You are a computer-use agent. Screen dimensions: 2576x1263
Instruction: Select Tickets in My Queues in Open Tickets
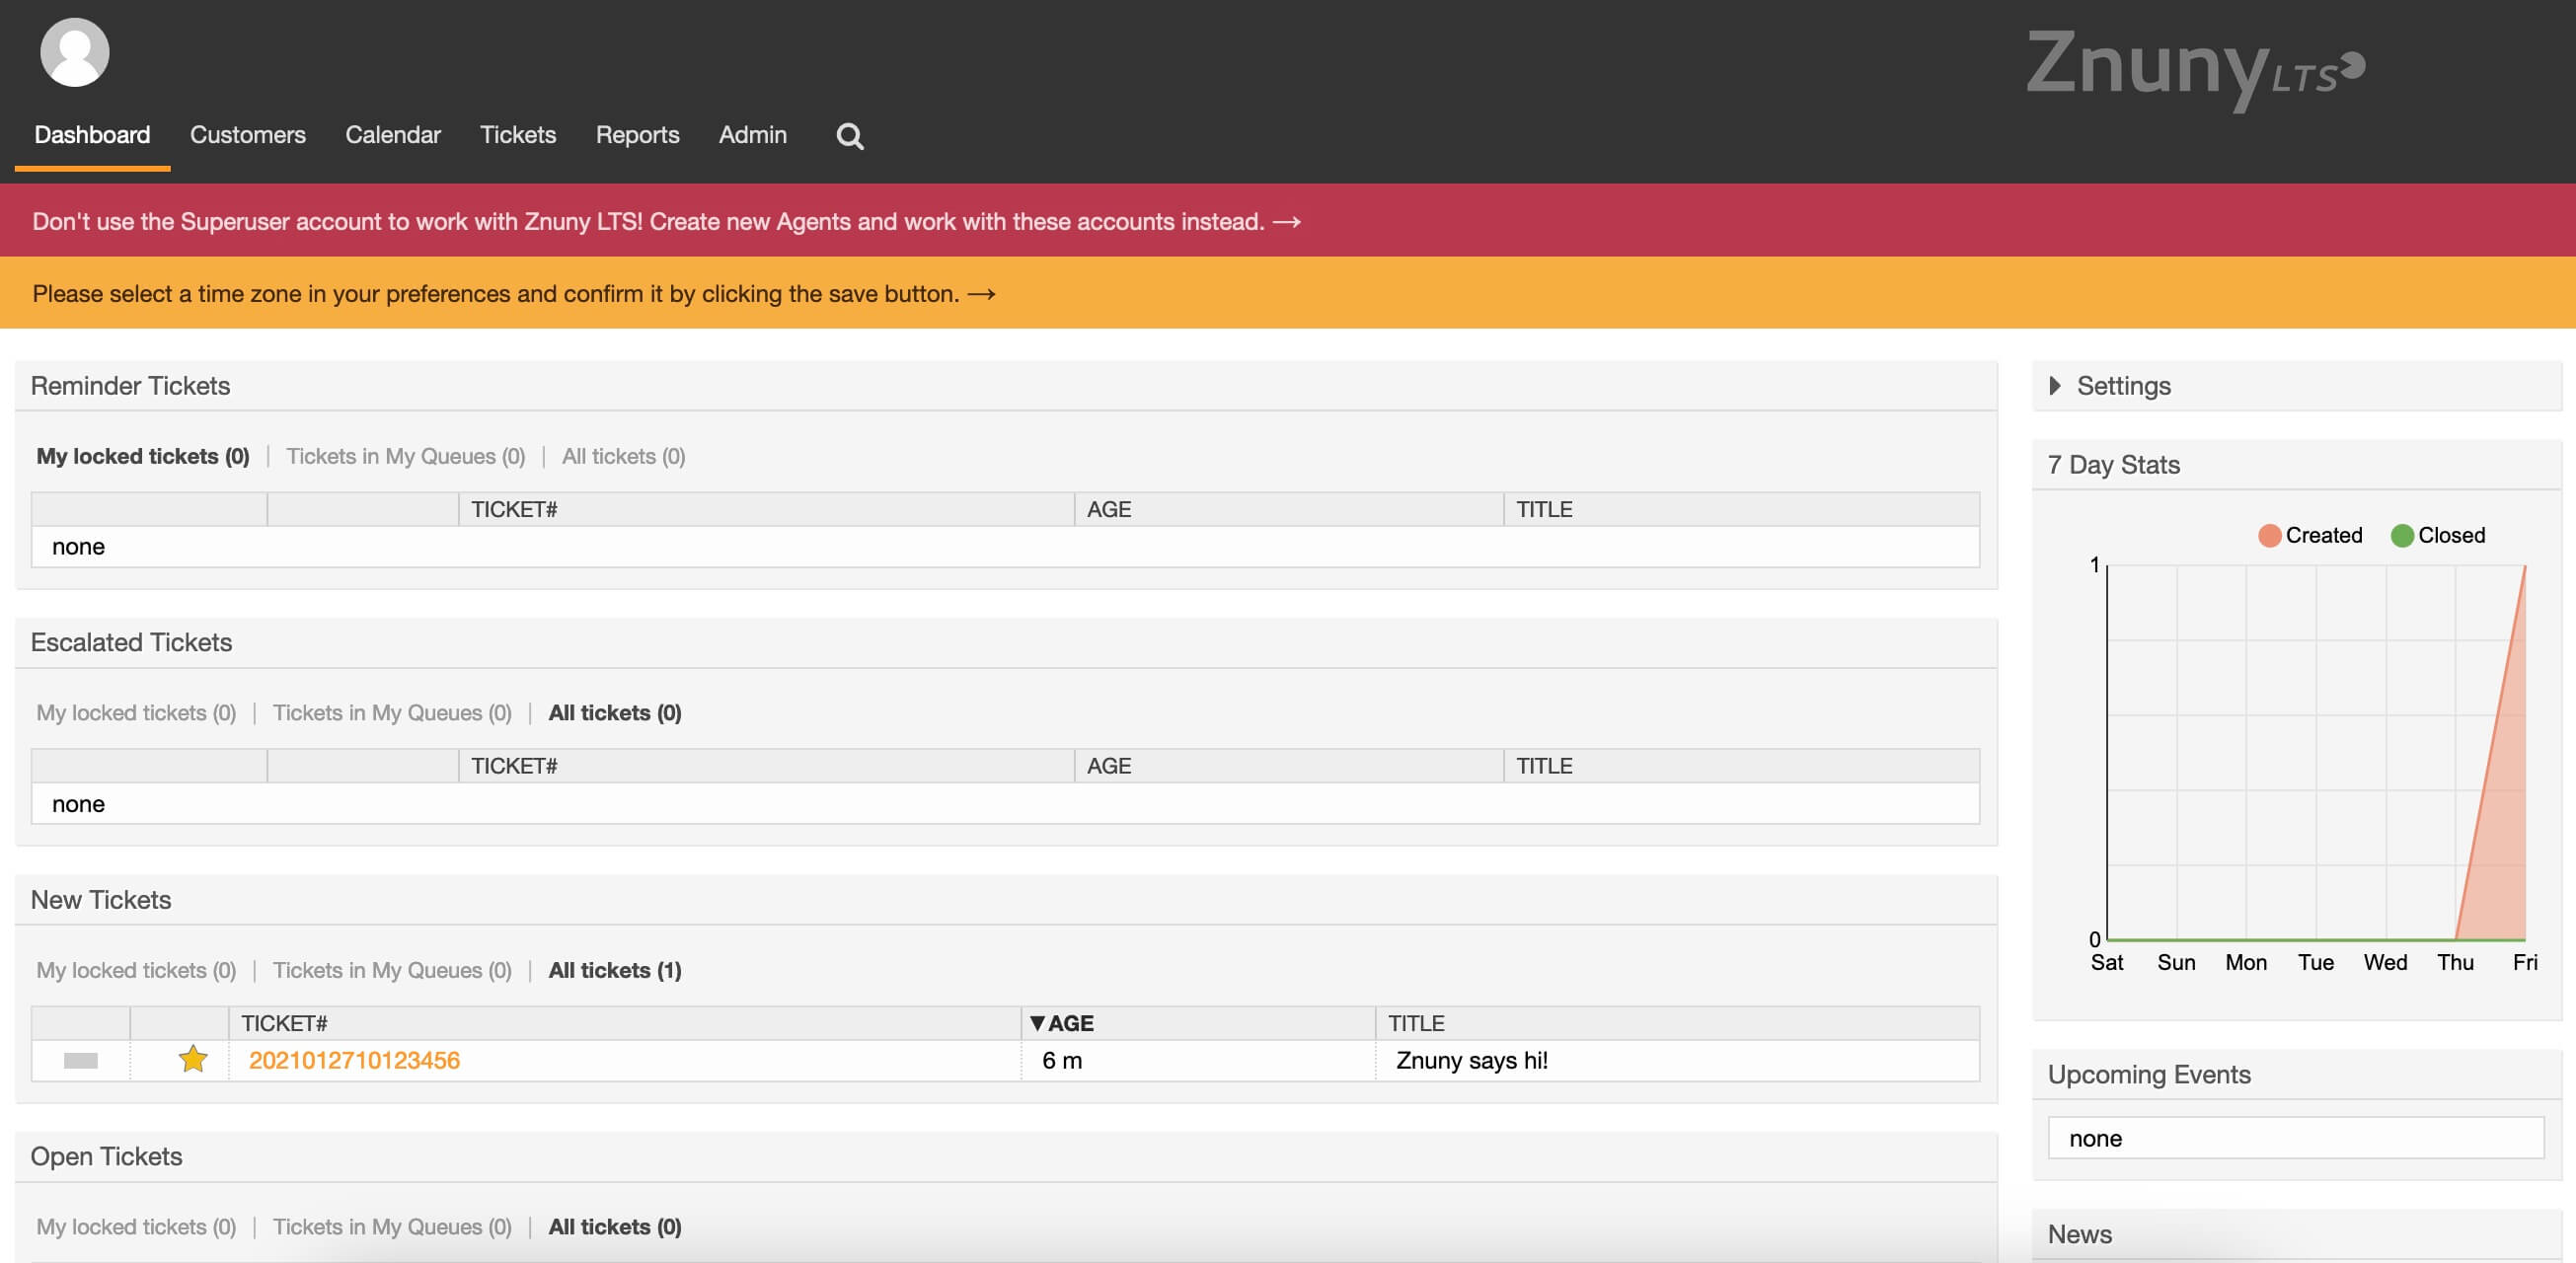click(392, 1226)
